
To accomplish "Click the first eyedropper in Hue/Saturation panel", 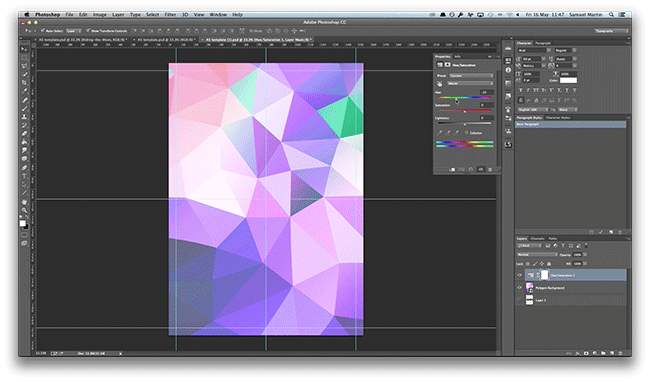I will (439, 133).
